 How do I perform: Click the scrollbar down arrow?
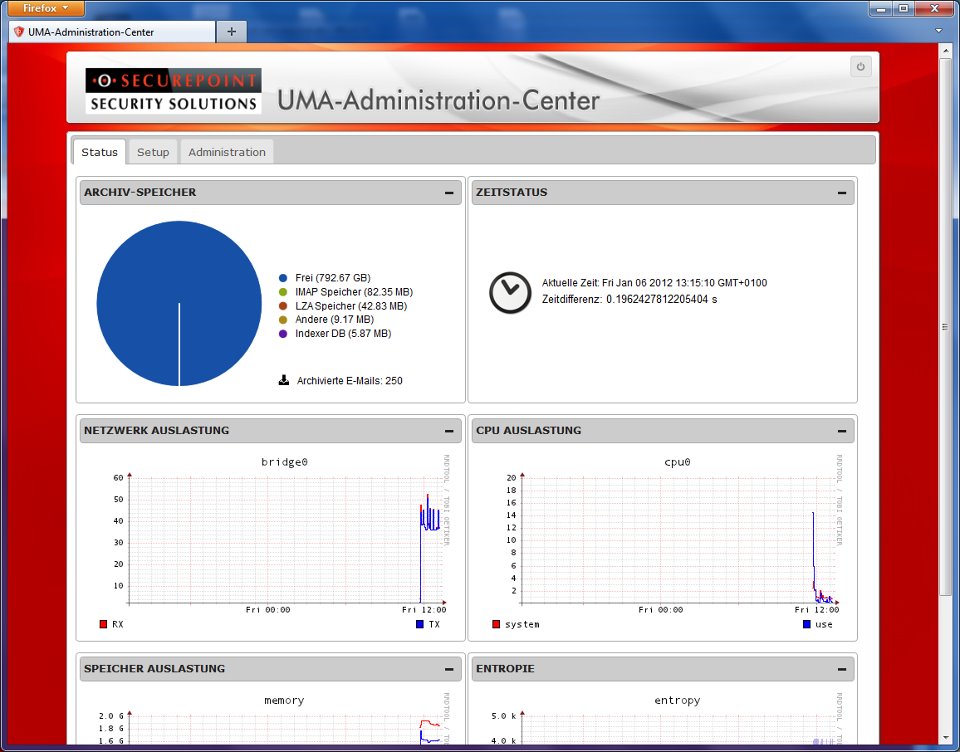(x=945, y=737)
